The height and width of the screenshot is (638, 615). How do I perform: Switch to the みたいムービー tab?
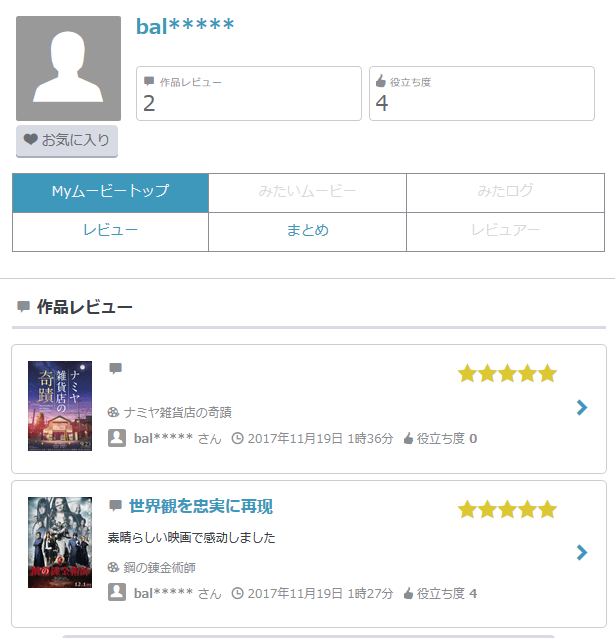(307, 193)
